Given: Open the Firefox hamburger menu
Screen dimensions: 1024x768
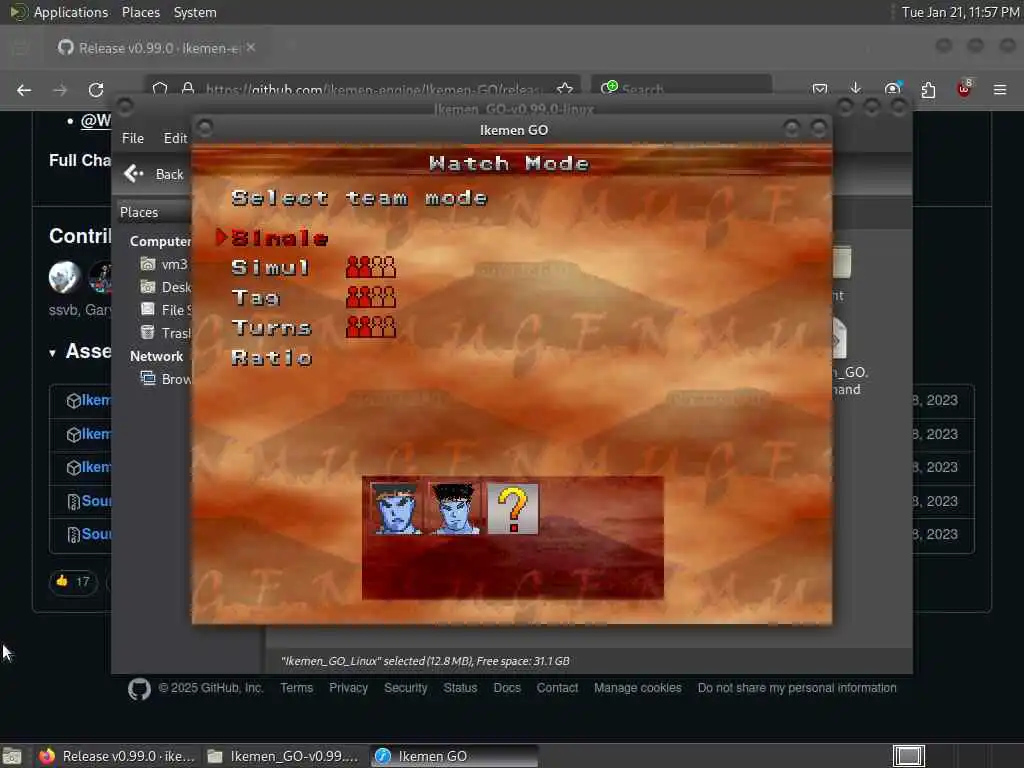Looking at the screenshot, I should (x=1000, y=89).
